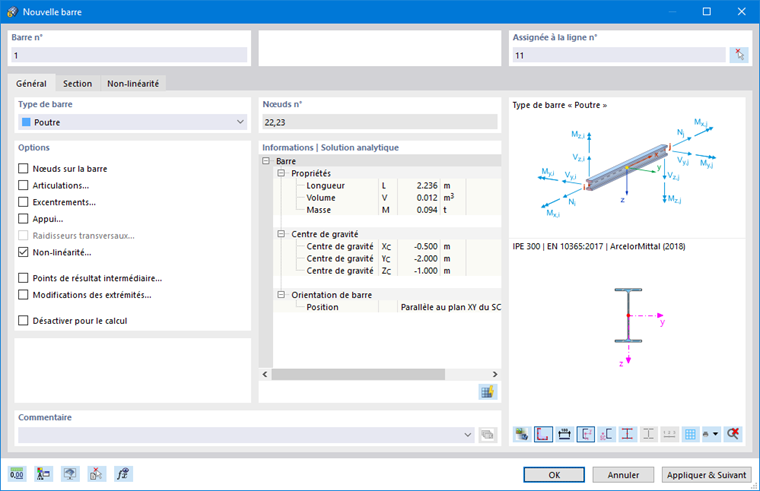Check the Excentrements... option
Viewport: 760px width, 491px height.
[x=23, y=202]
